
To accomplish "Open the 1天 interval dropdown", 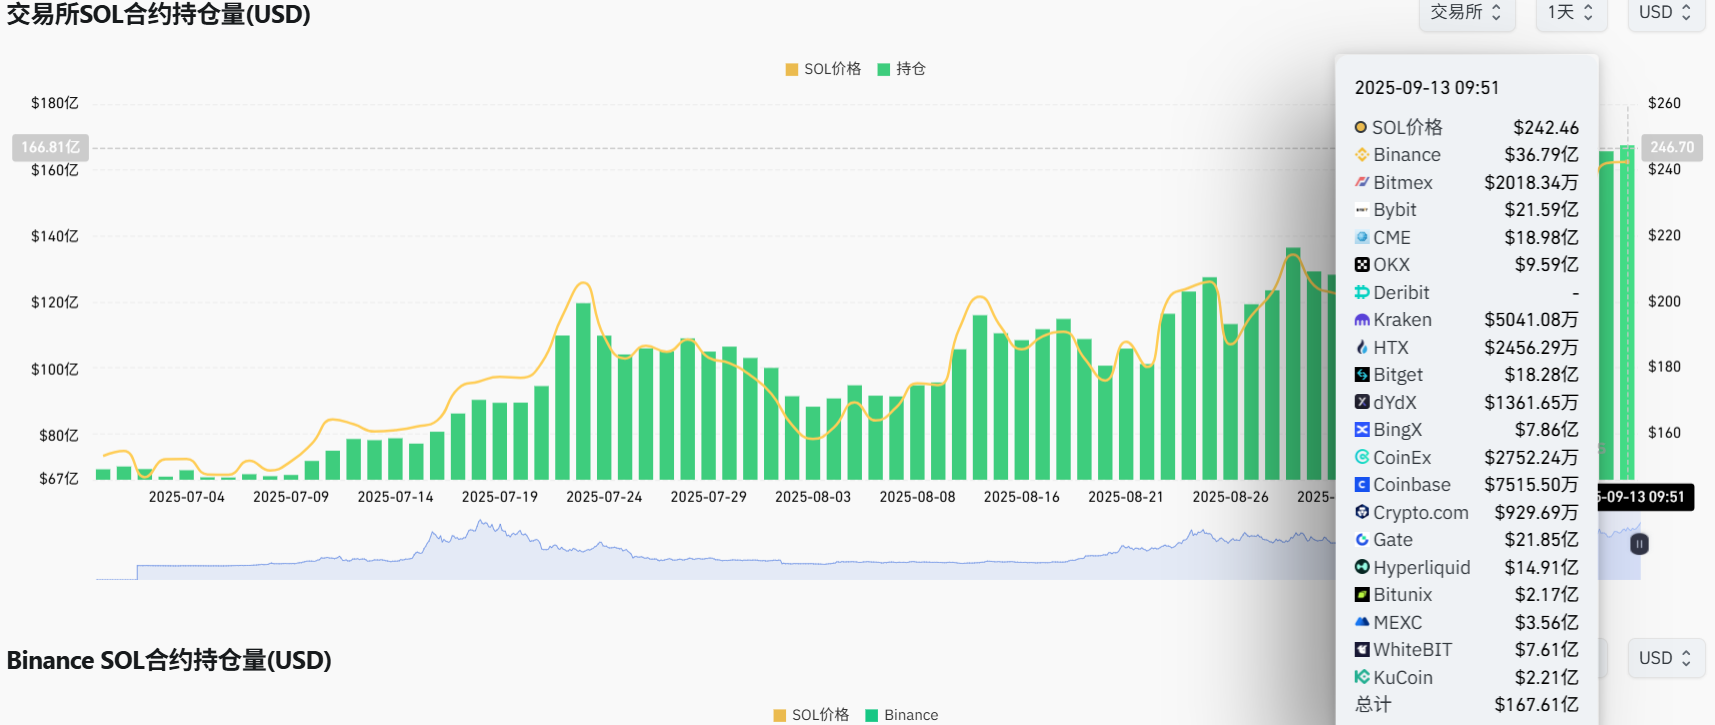I will point(1570,13).
